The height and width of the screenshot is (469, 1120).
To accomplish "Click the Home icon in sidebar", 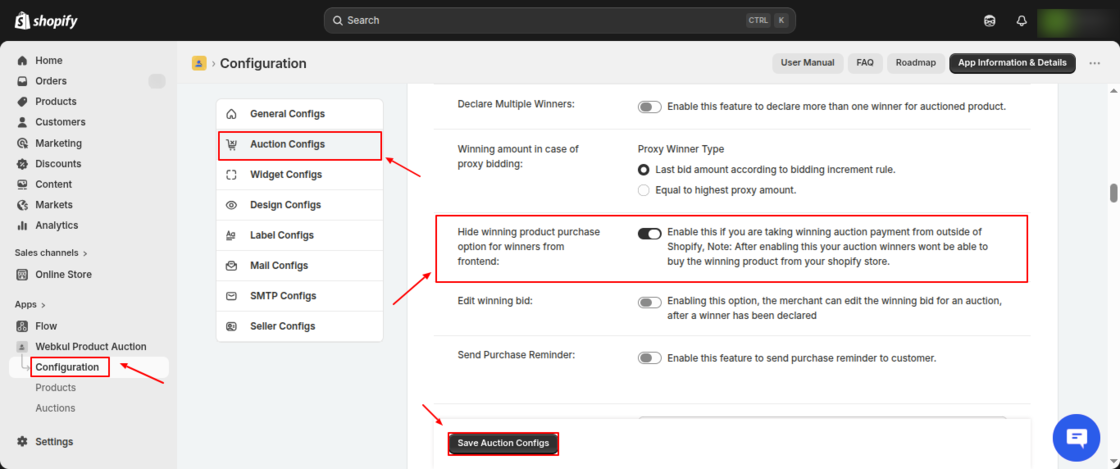I will [x=22, y=61].
